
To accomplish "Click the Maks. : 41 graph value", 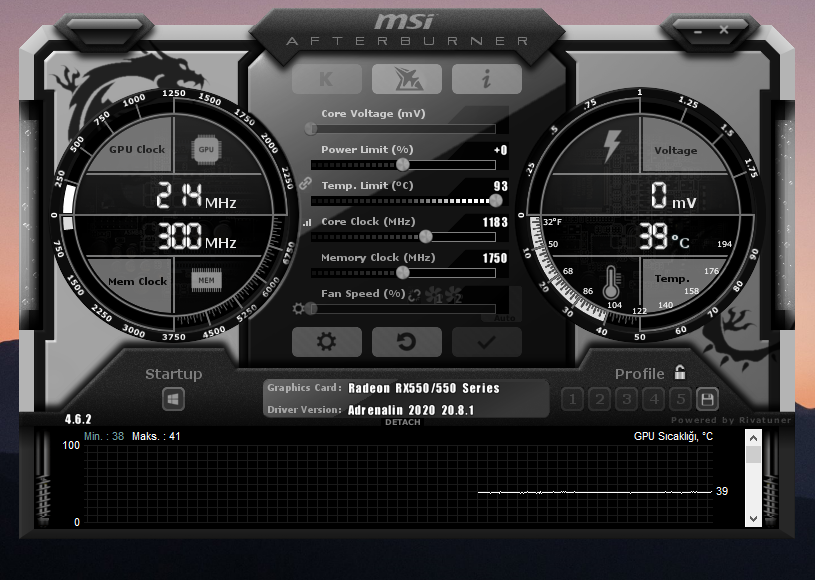I will [x=156, y=436].
